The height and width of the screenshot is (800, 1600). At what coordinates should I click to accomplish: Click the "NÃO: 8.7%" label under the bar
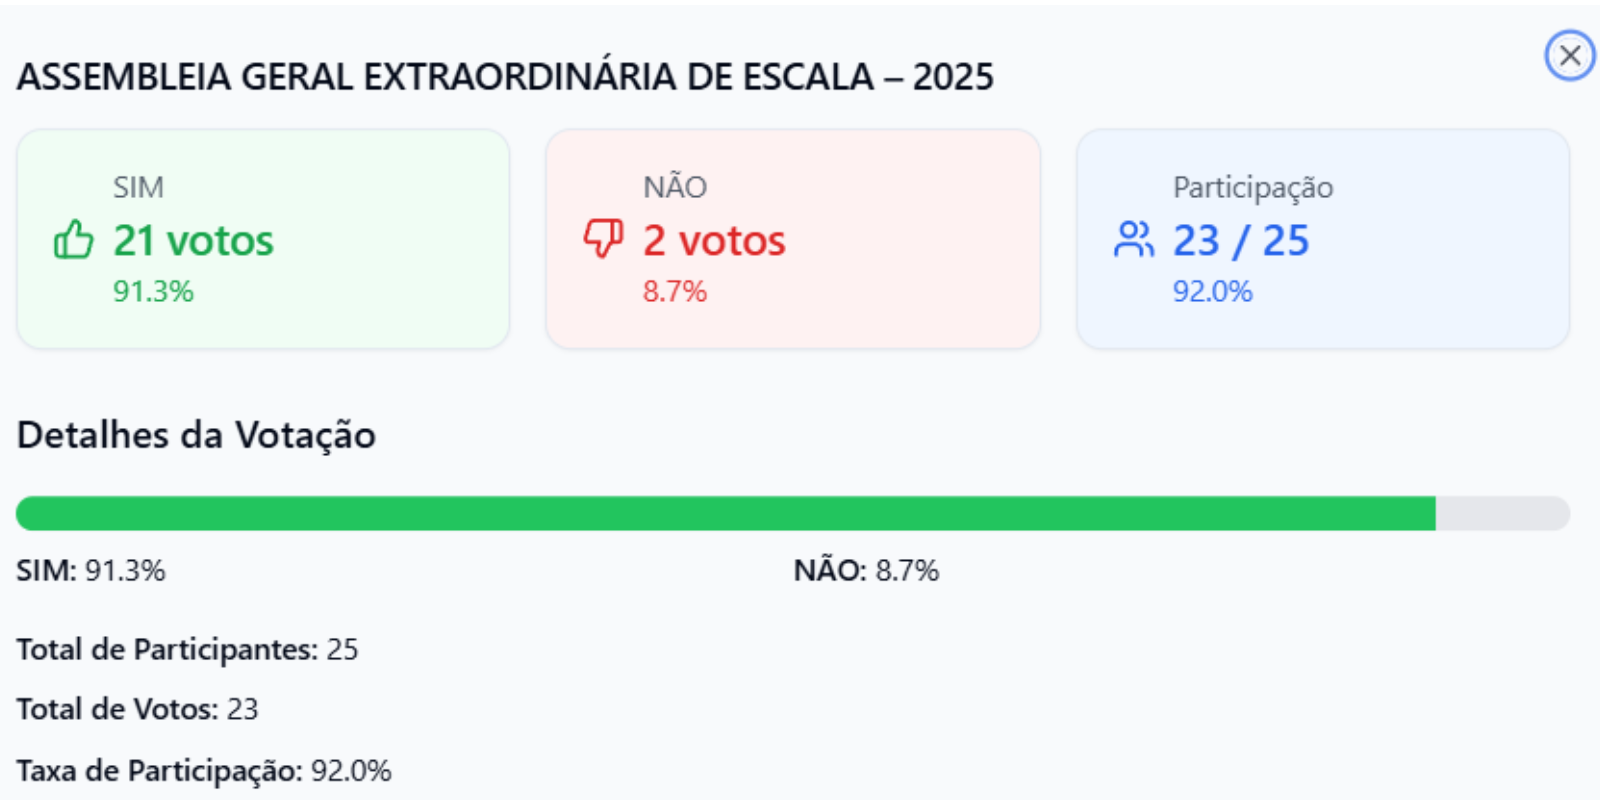[866, 570]
